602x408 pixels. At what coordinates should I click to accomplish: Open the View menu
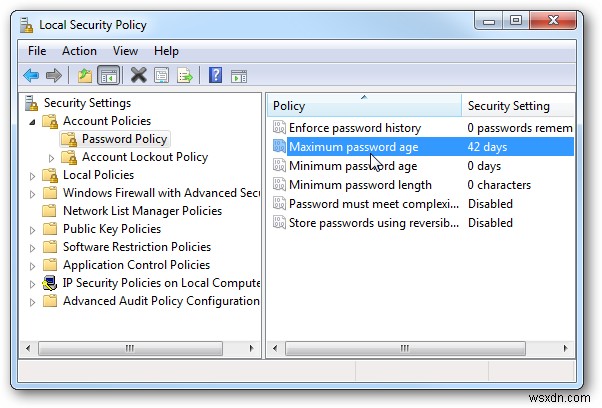click(x=125, y=51)
